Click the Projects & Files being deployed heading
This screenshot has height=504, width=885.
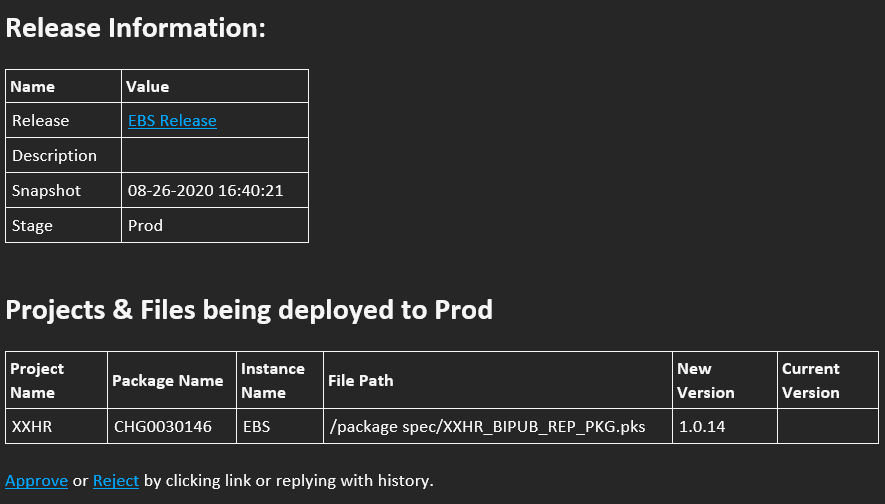[249, 310]
